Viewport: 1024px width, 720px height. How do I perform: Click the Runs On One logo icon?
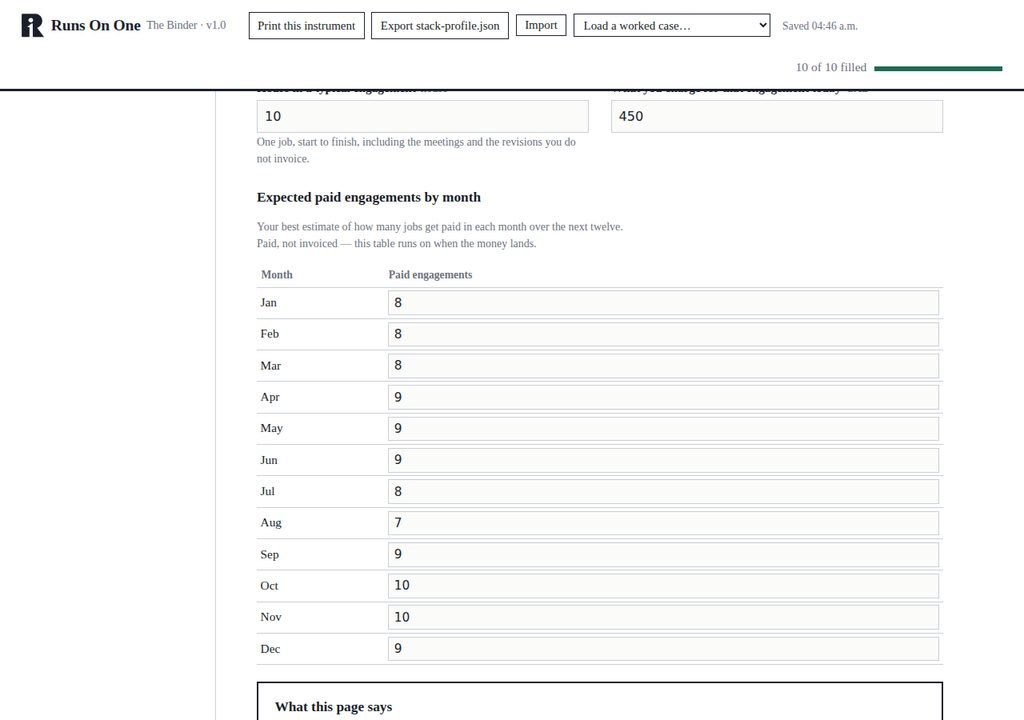(32, 25)
